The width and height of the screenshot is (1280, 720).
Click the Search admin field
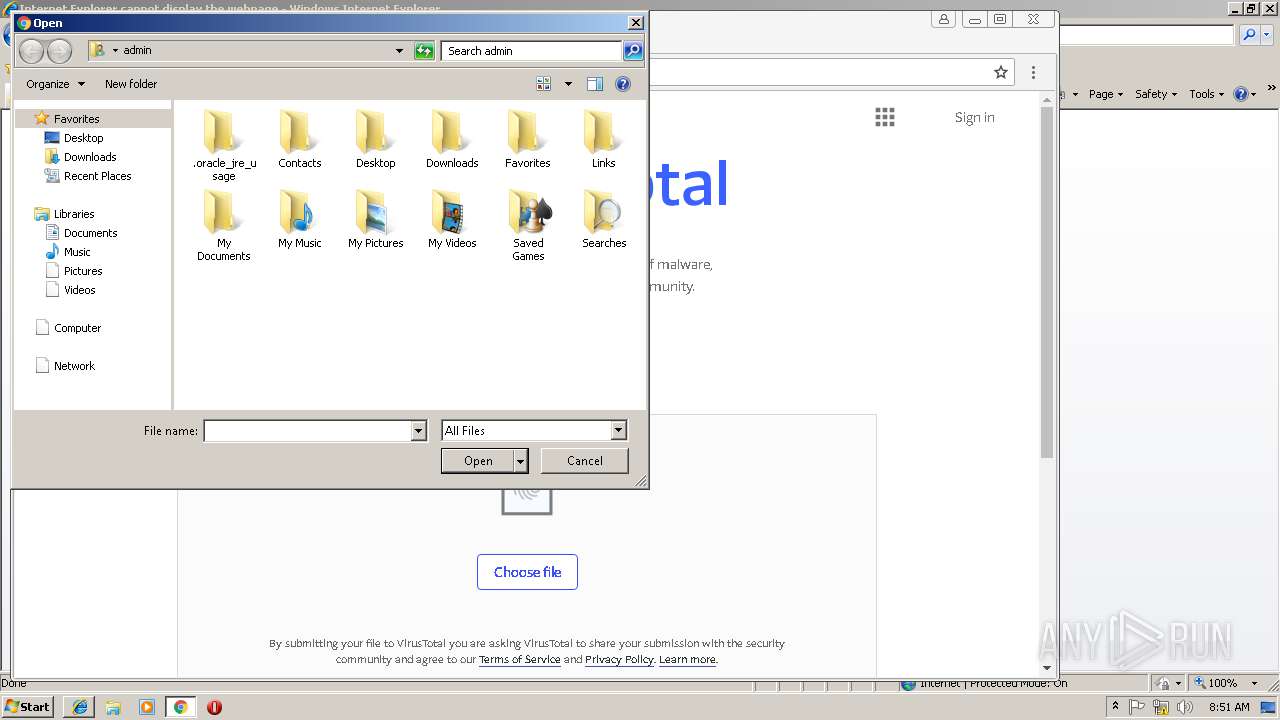(x=531, y=51)
